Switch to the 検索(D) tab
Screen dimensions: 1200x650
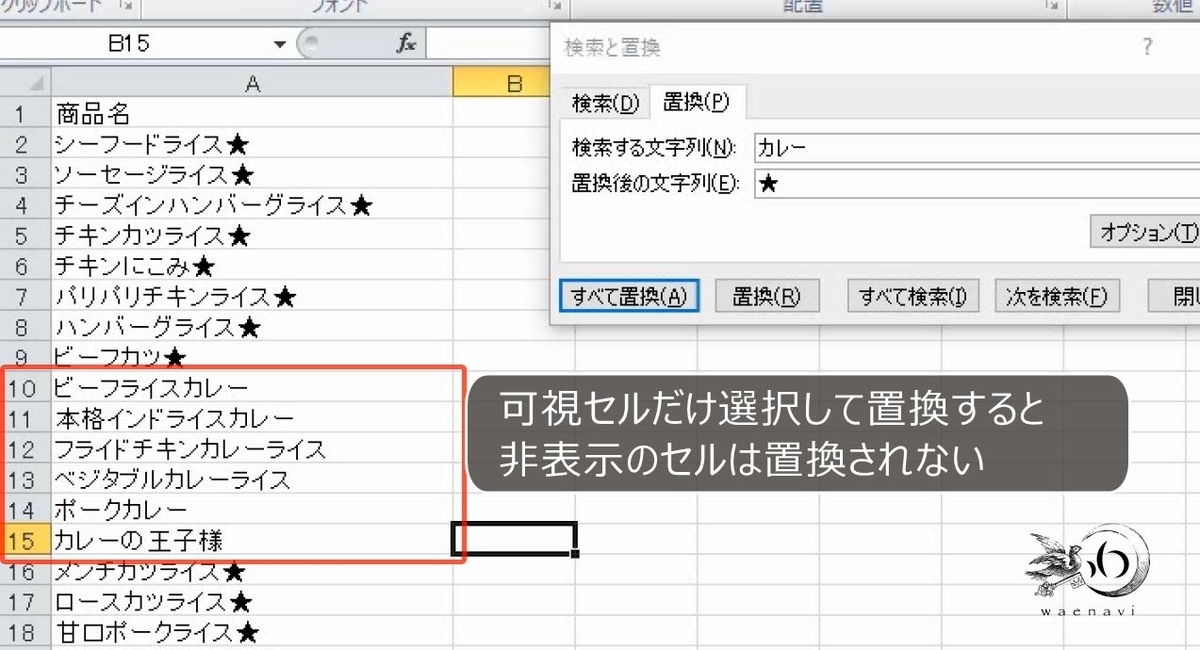(x=604, y=103)
